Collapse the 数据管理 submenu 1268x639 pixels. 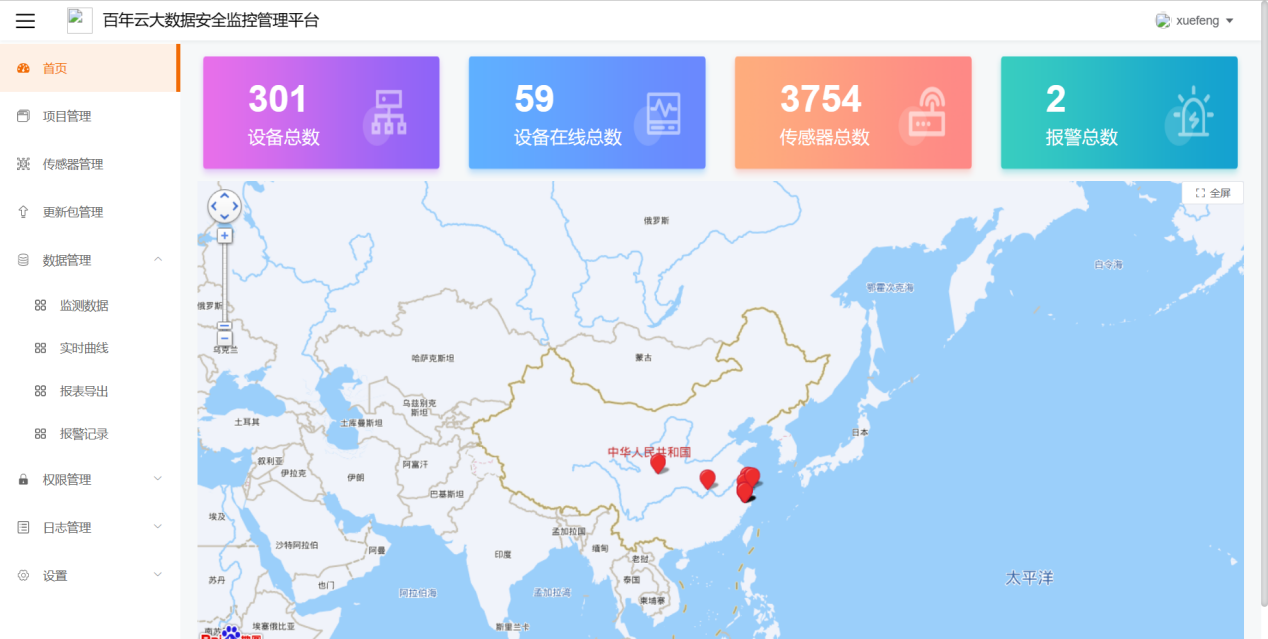(158, 260)
